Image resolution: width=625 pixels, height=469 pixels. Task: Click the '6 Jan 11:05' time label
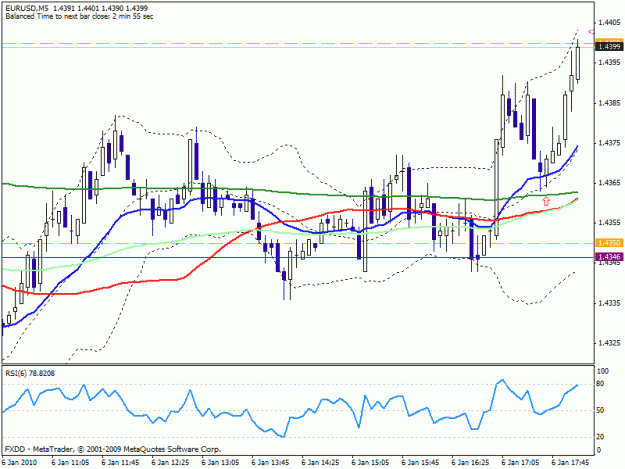click(x=70, y=463)
